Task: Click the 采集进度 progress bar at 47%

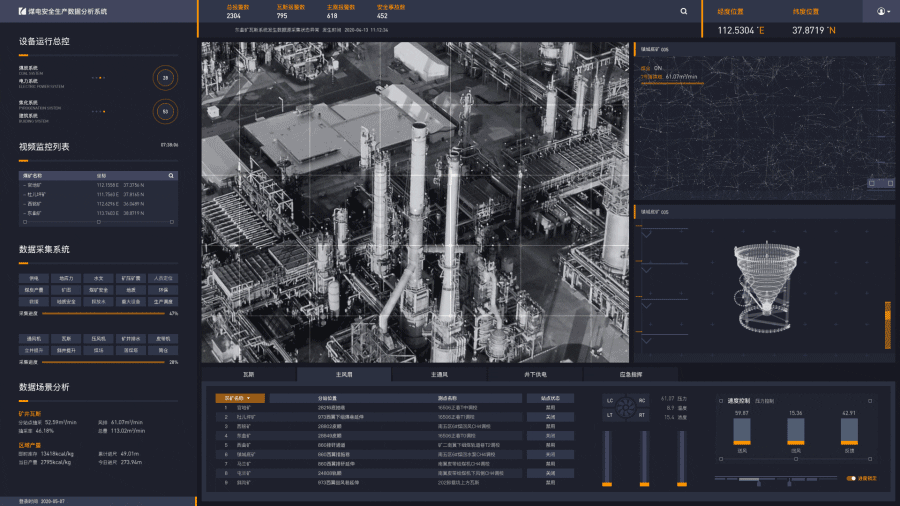Action: click(103, 313)
